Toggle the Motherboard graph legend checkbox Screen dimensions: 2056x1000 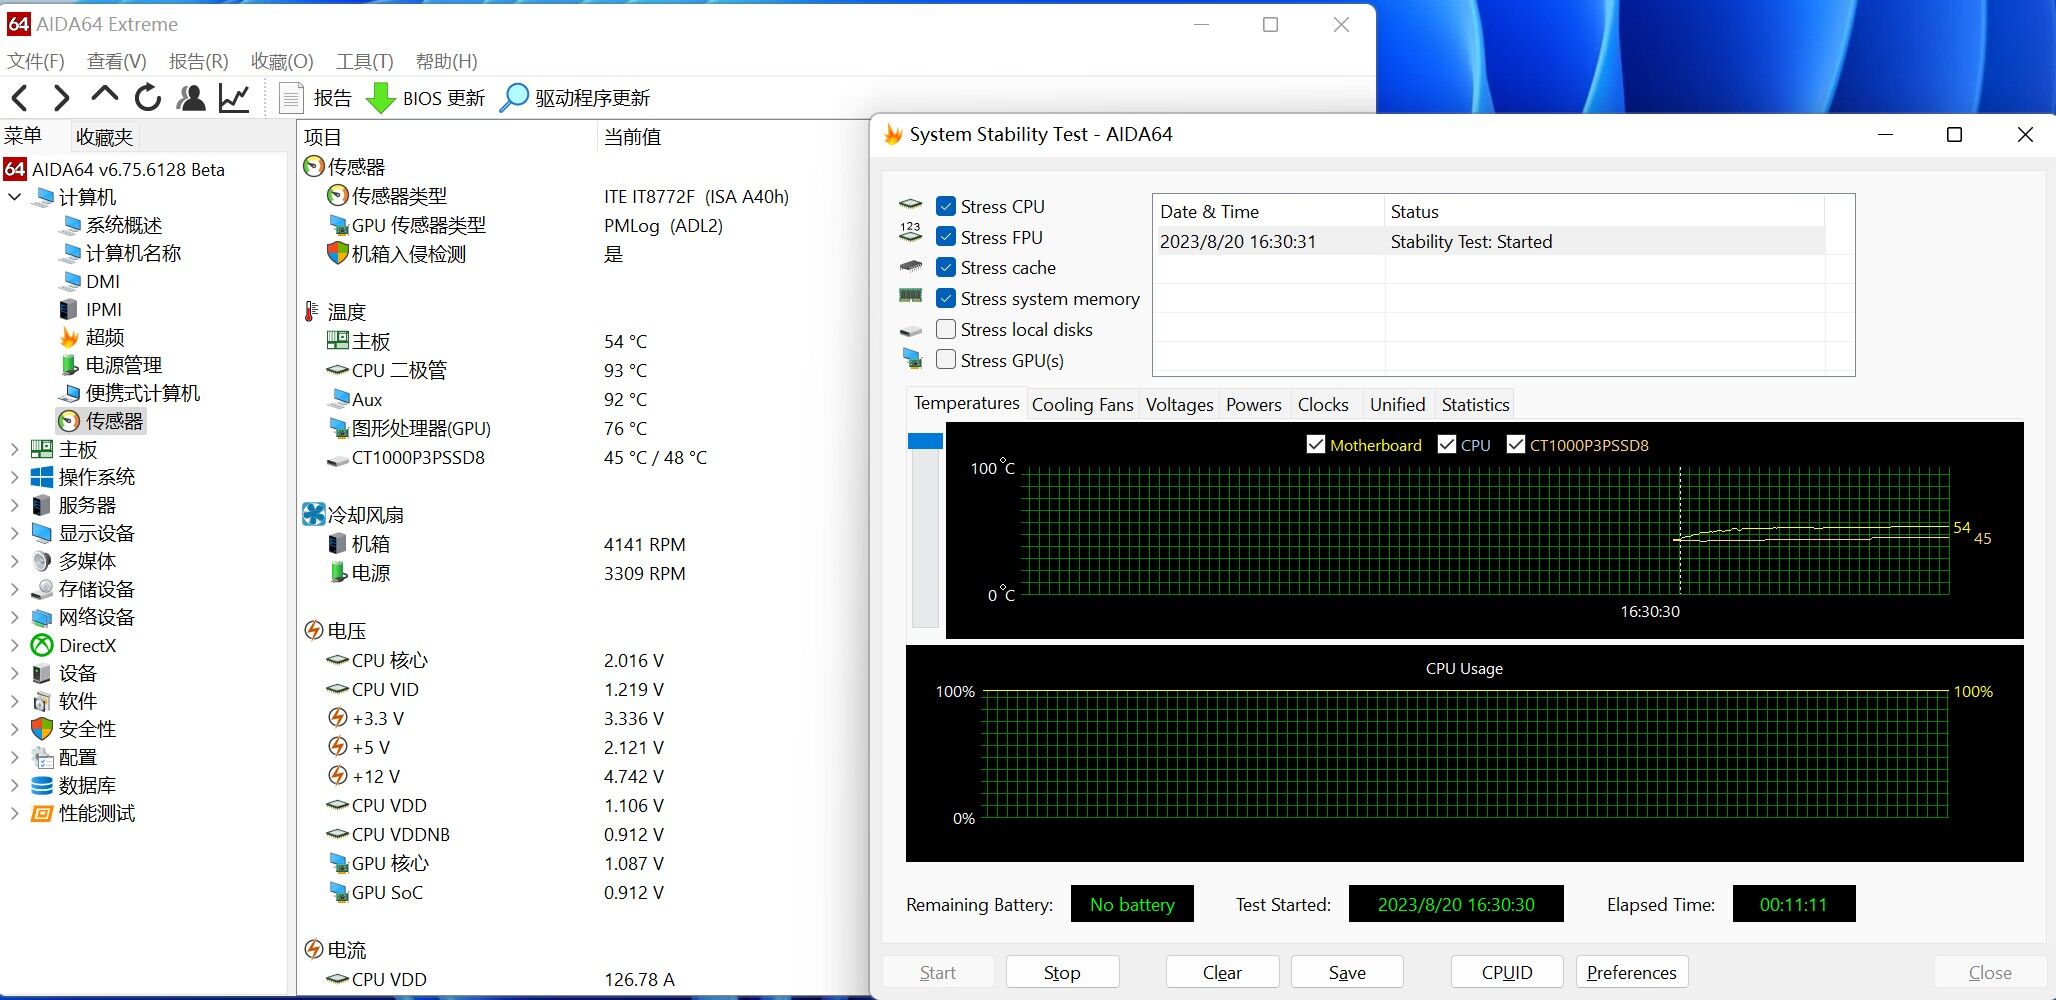tap(1316, 445)
